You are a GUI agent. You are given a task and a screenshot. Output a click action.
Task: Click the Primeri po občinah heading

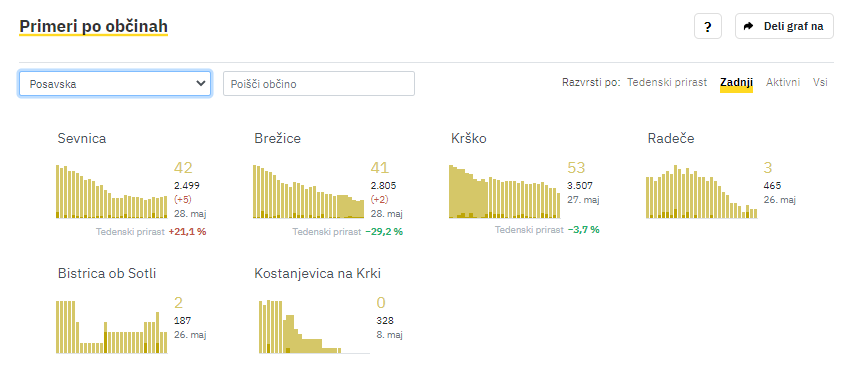[93, 26]
